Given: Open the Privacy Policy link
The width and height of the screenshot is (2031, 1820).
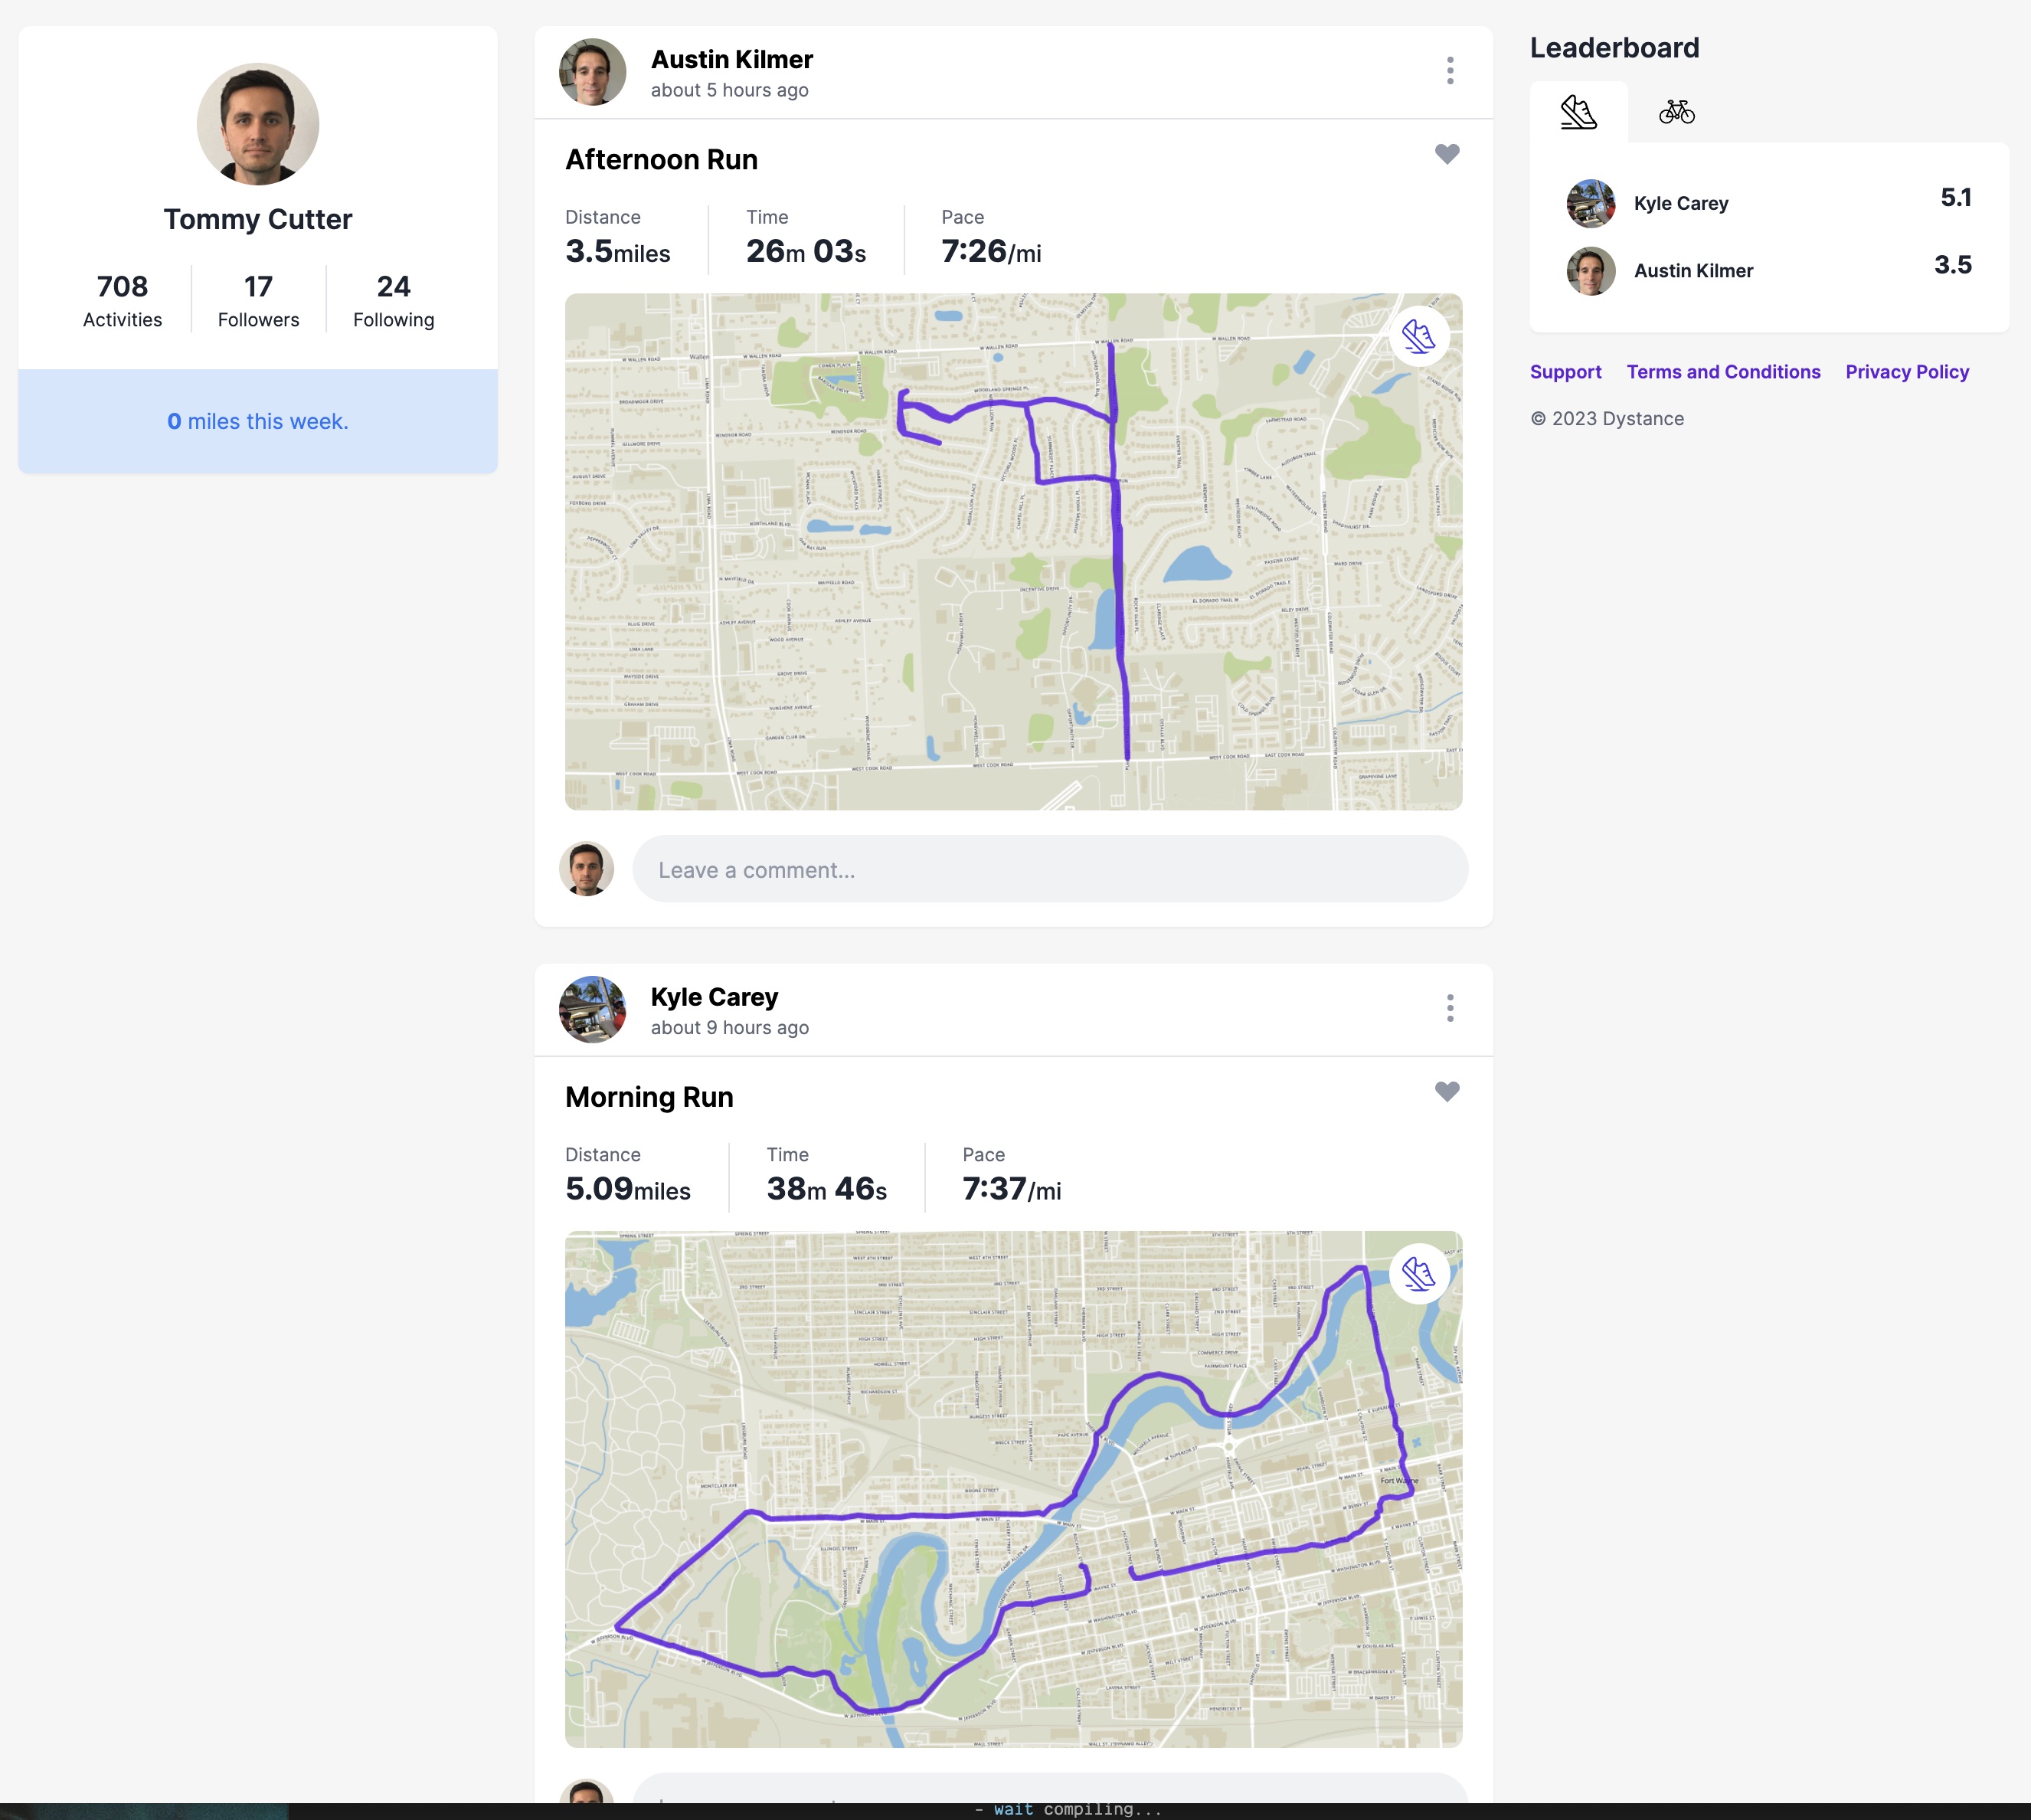Looking at the screenshot, I should point(1906,372).
